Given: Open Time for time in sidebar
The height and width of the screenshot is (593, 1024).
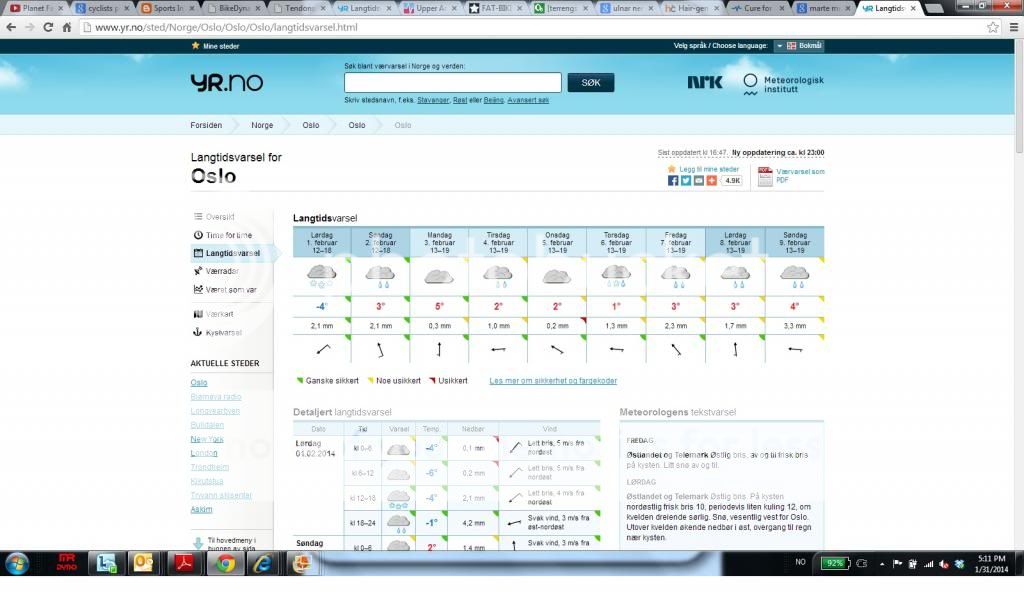Looking at the screenshot, I should pos(229,235).
